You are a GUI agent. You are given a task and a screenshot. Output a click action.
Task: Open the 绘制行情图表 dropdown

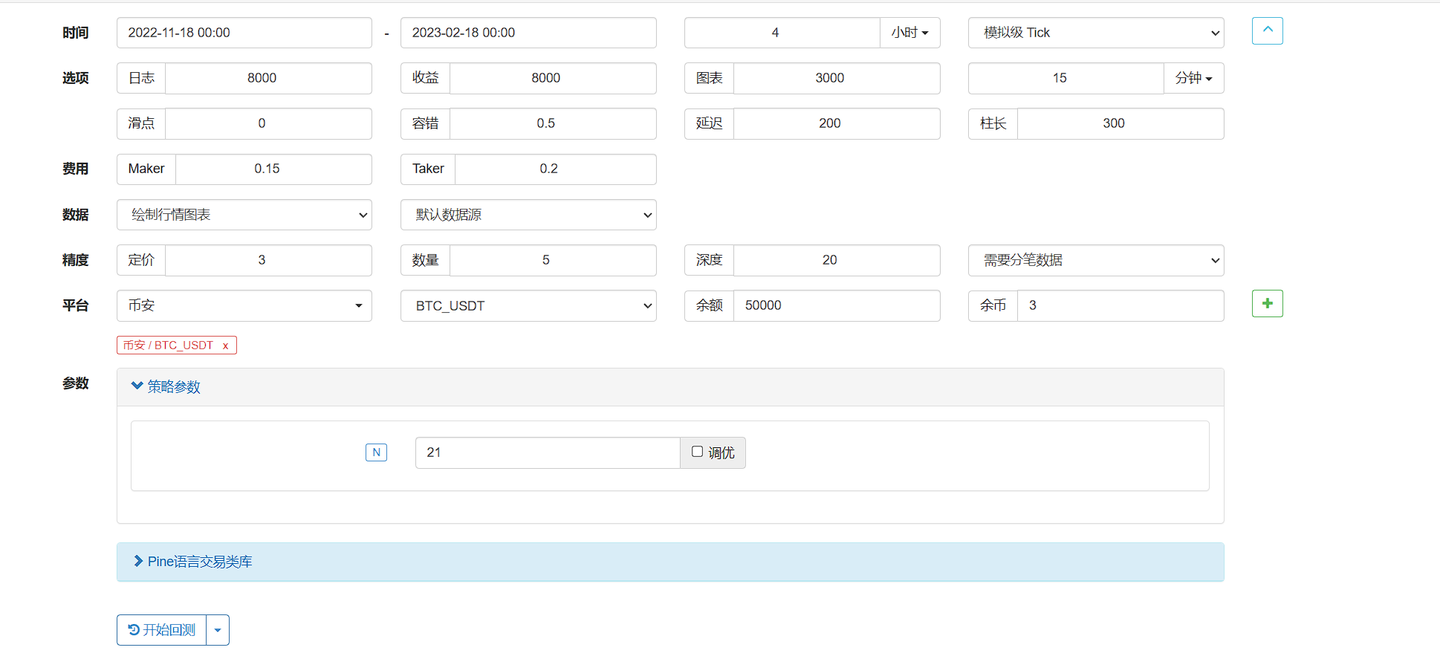tap(244, 214)
